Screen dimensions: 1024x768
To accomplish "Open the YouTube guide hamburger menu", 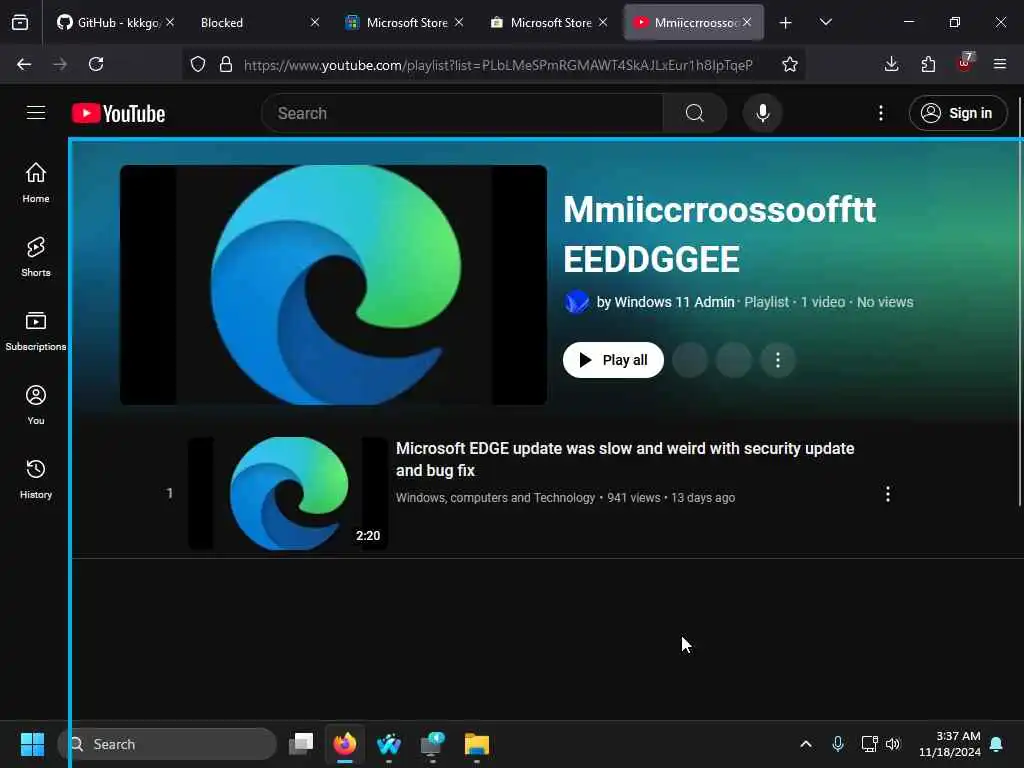I will [36, 113].
